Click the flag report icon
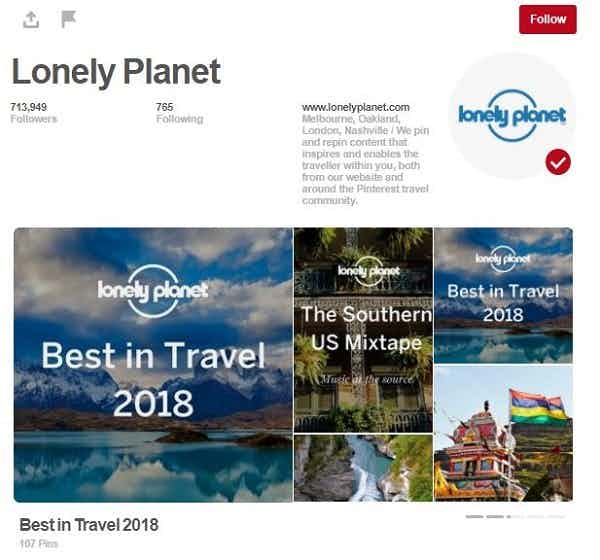600x560 pixels. (x=68, y=19)
